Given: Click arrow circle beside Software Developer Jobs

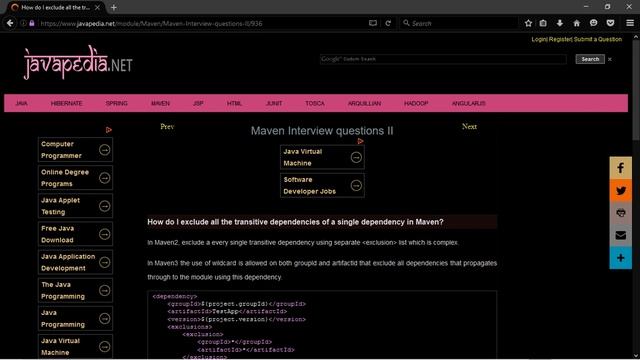Looking at the screenshot, I should point(356,185).
